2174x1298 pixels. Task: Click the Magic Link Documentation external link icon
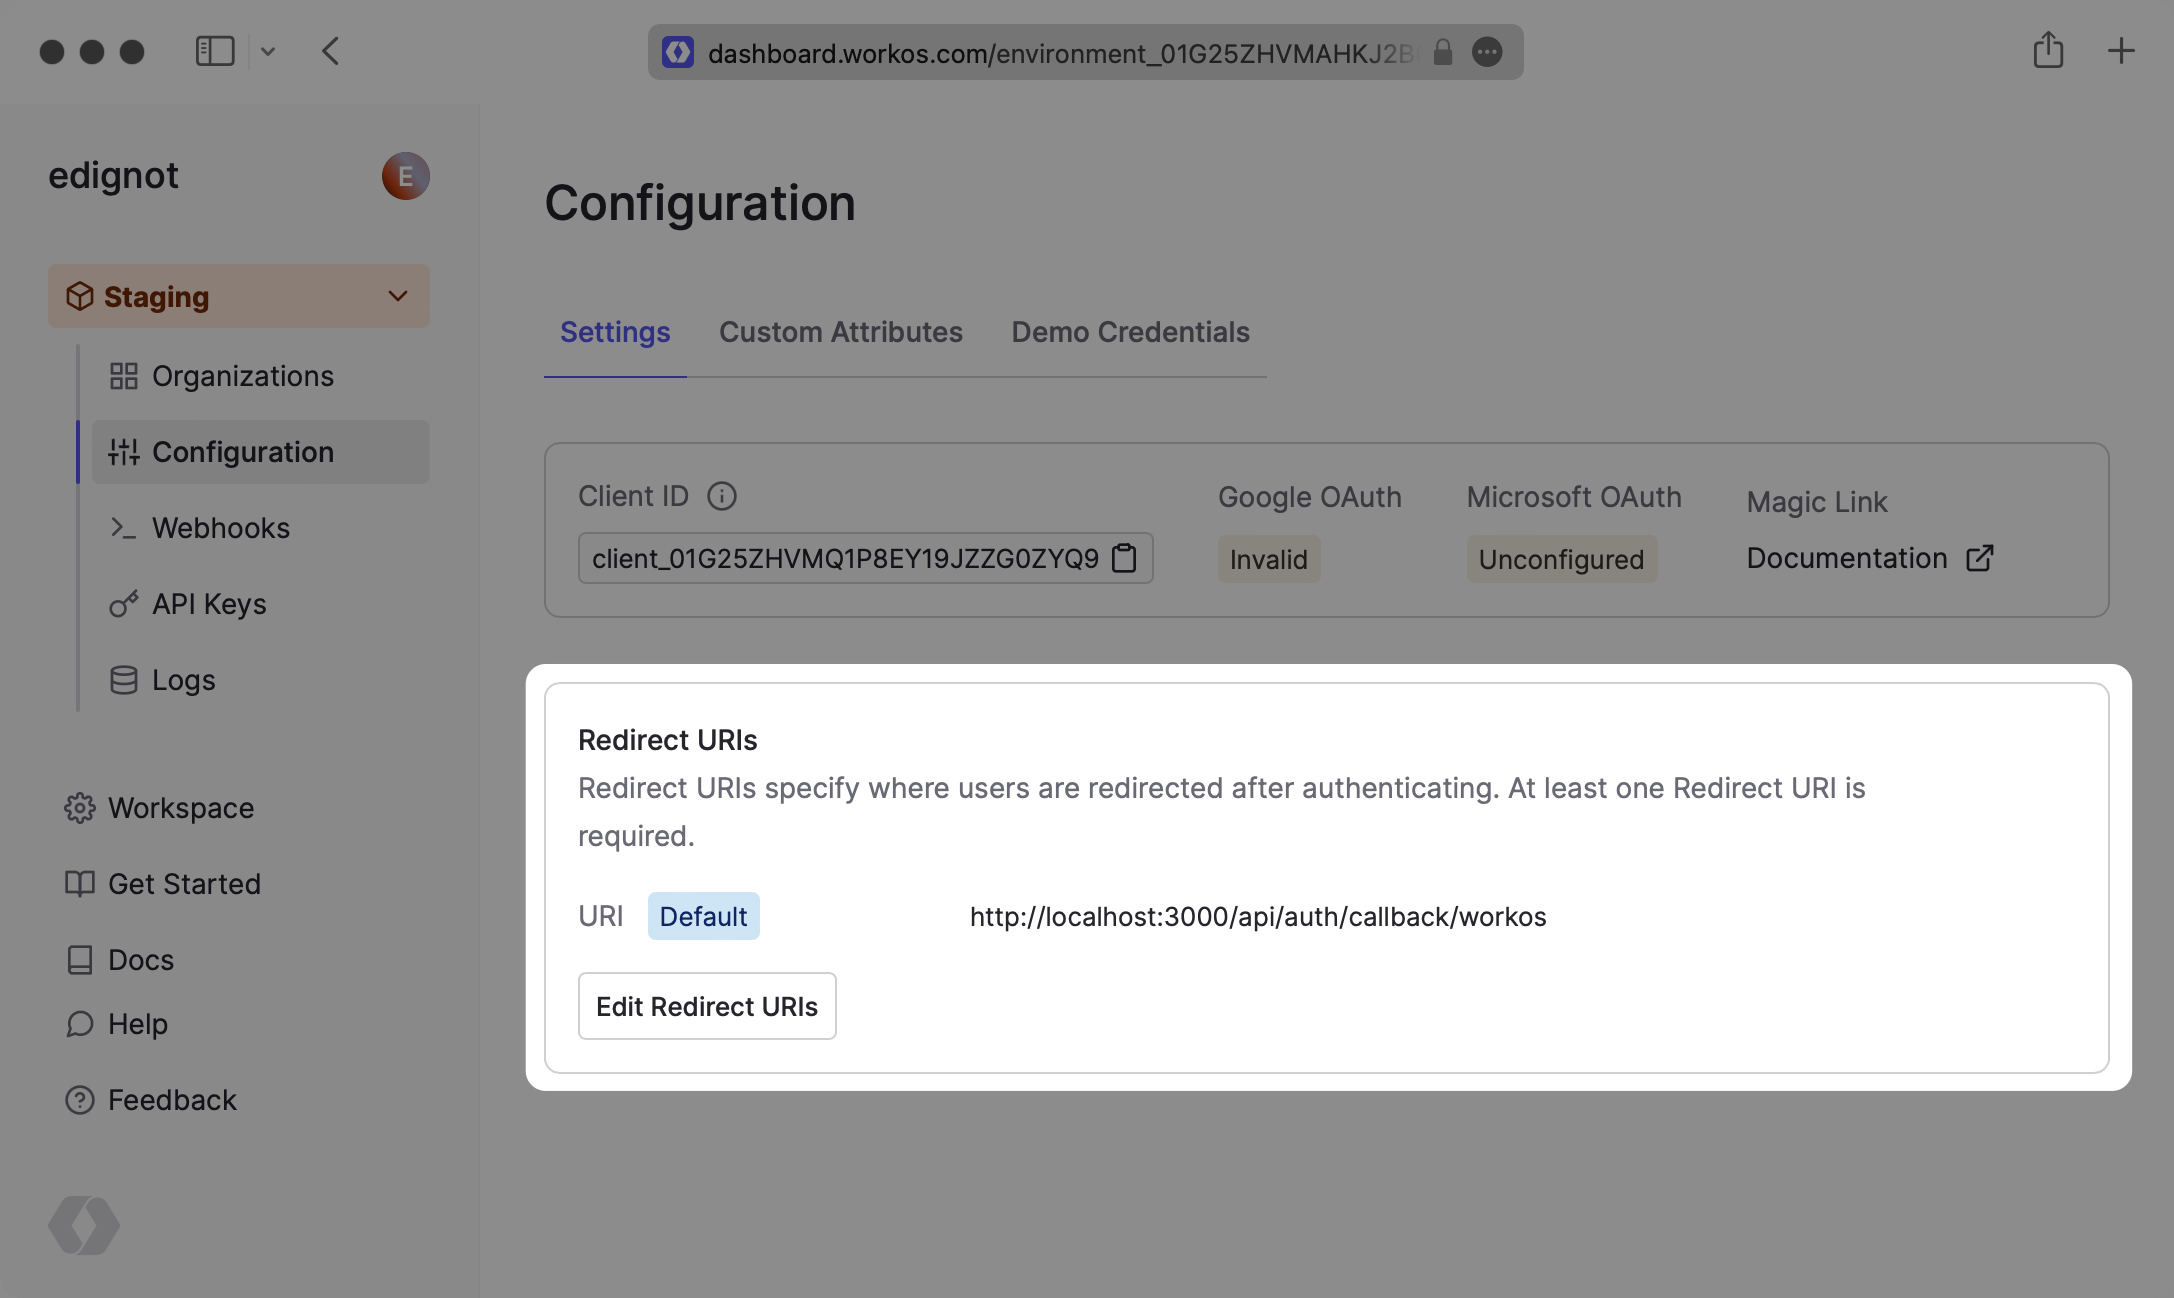(x=1979, y=558)
